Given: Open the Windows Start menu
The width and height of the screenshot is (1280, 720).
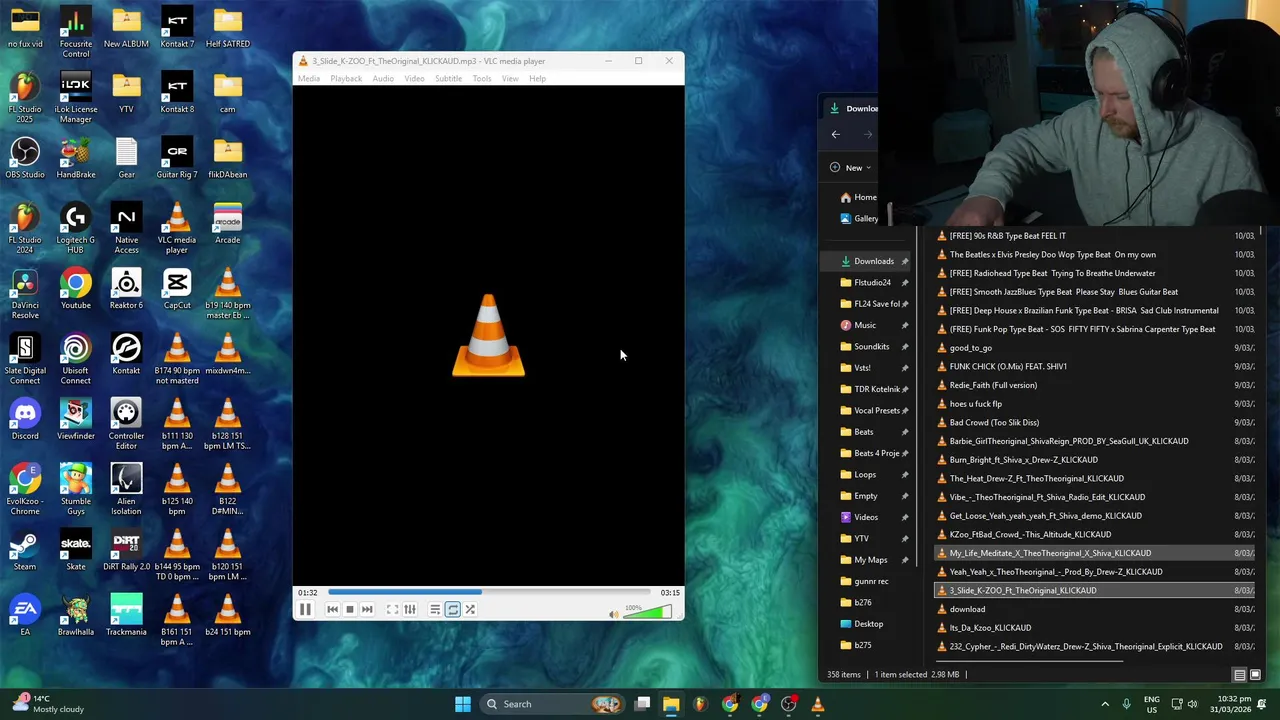Looking at the screenshot, I should 462,704.
